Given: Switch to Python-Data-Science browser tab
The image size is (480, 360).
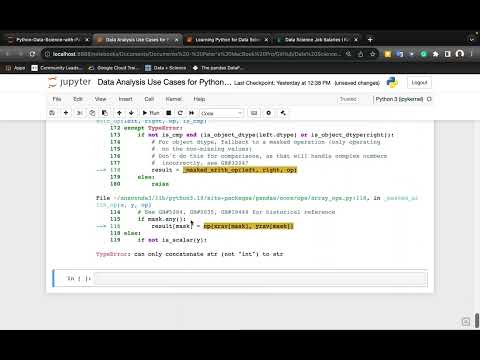Looking at the screenshot, I should point(48,40).
